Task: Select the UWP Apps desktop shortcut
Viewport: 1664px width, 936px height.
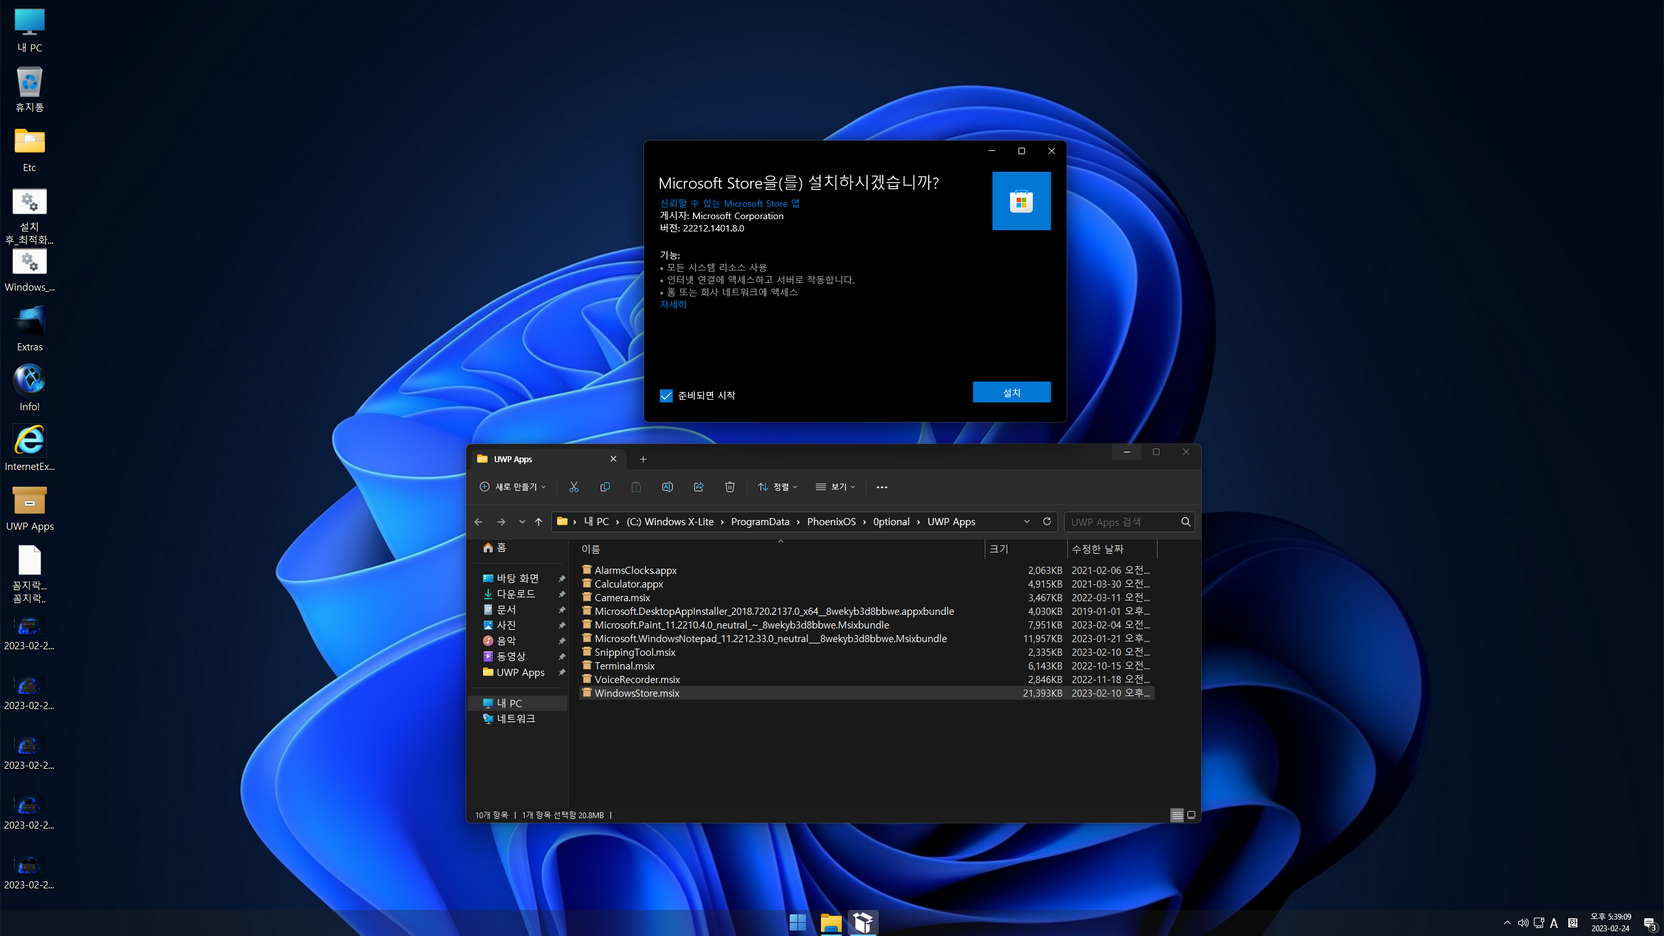Action: tap(29, 508)
